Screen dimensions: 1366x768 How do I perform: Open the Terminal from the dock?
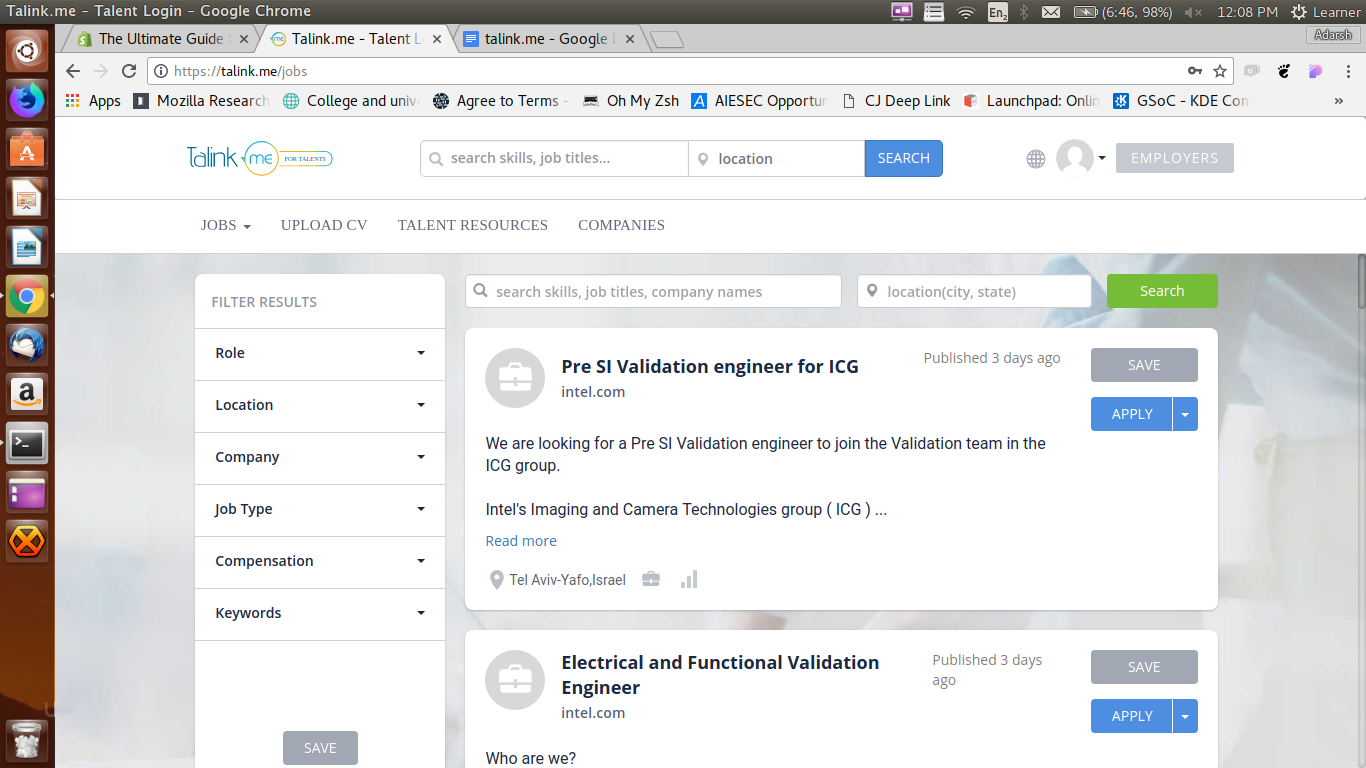coord(27,443)
